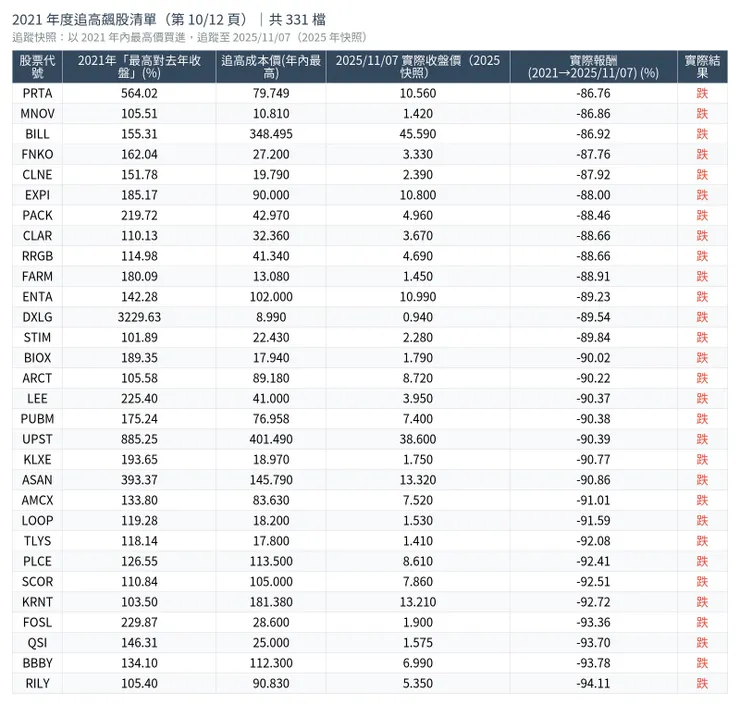The height and width of the screenshot is (706, 740).
Task: Select the SCOR ticker cell
Action: [37, 581]
